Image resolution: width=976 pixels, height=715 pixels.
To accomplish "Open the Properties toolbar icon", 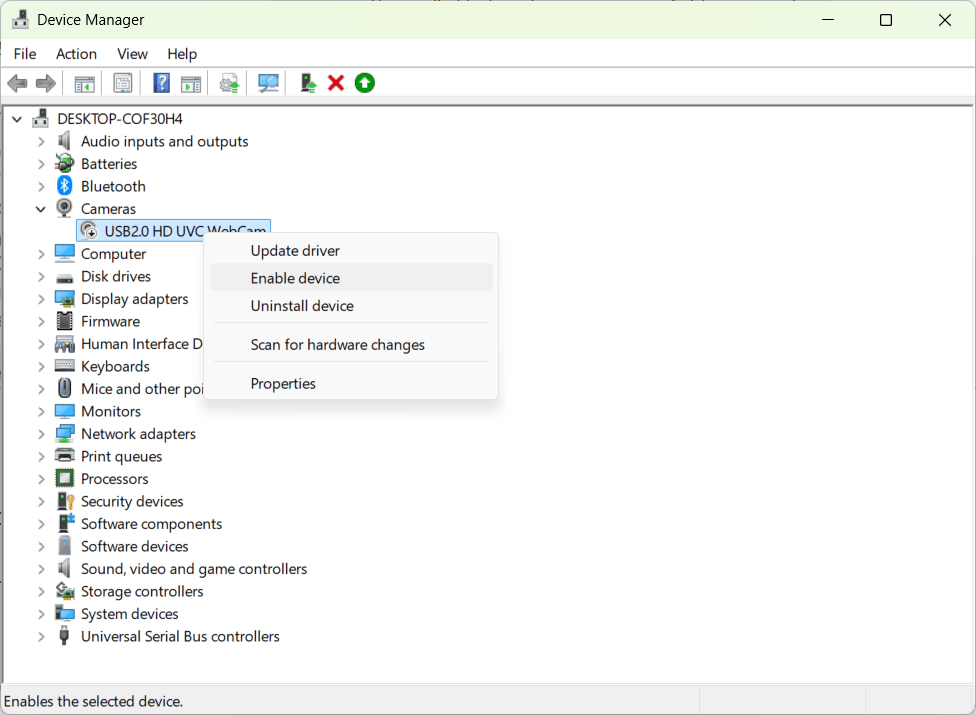I will [x=123, y=83].
